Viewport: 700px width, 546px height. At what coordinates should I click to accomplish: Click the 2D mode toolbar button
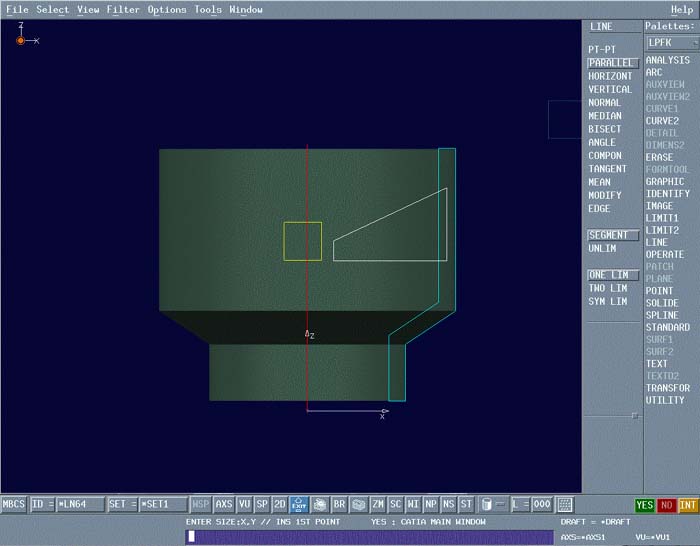tap(279, 504)
